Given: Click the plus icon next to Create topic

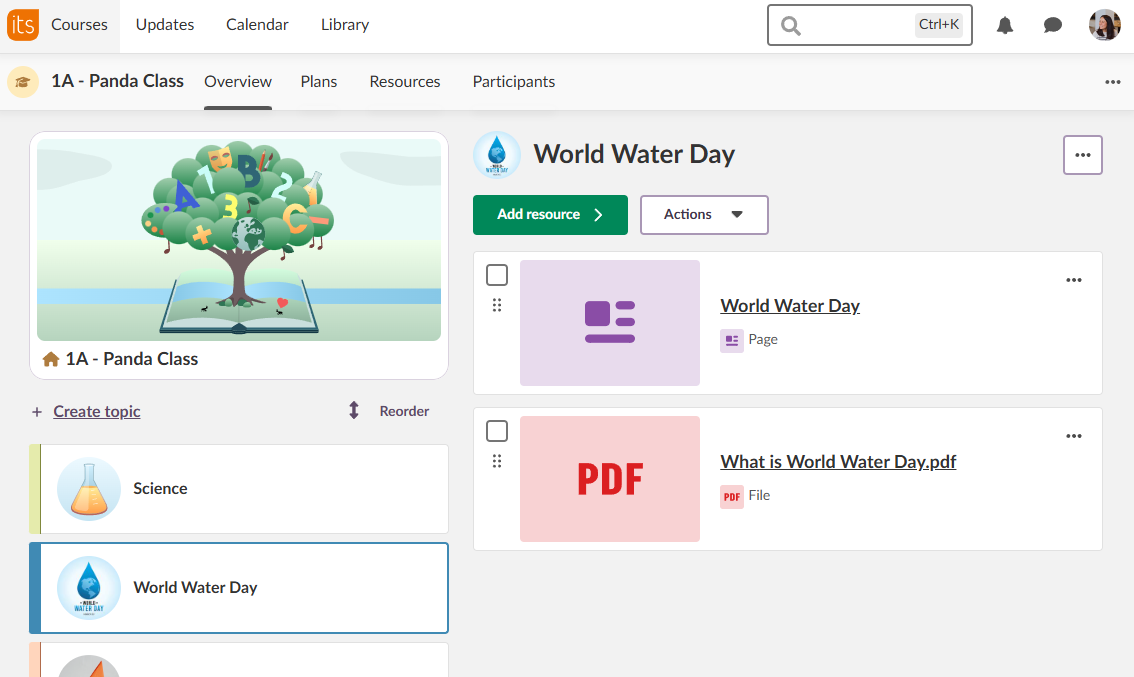Looking at the screenshot, I should tap(37, 412).
